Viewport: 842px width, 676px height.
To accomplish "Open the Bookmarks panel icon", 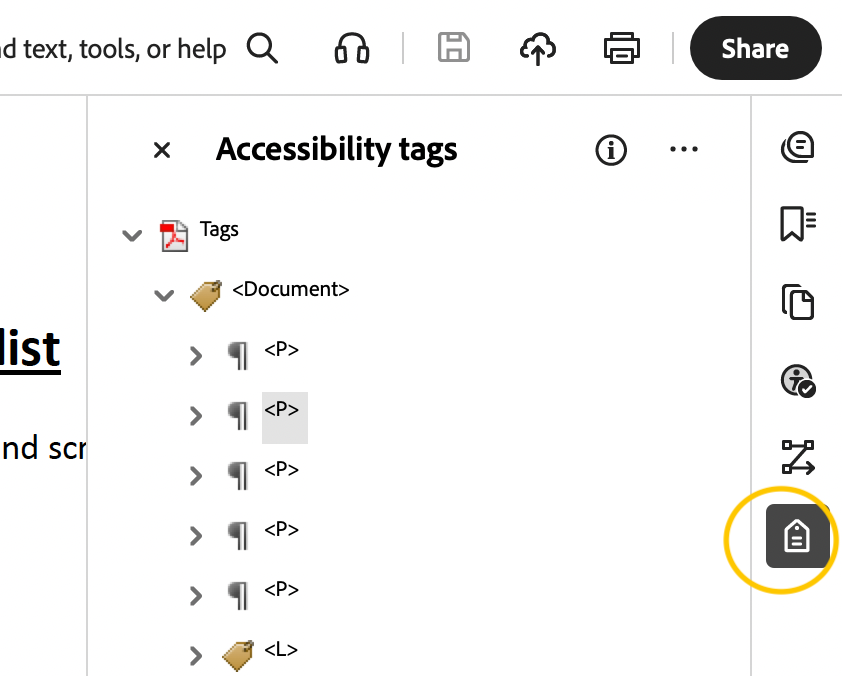I will pyautogui.click(x=798, y=224).
